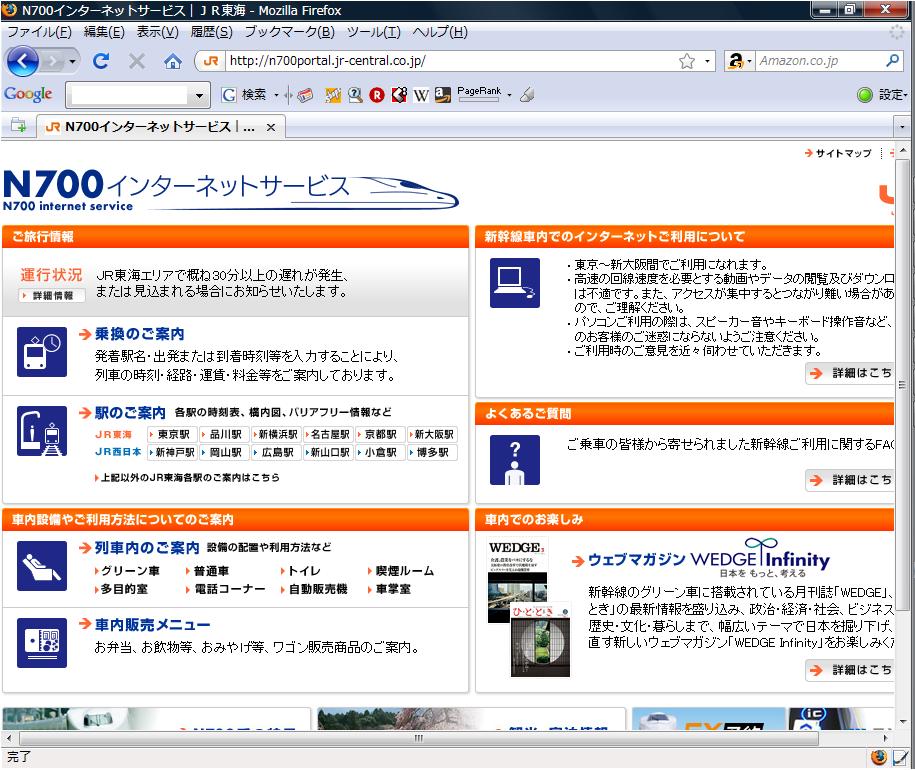Image resolution: width=915 pixels, height=770 pixels.
Task: Click the 運行状況 詳細情報 button
Action: (x=53, y=296)
